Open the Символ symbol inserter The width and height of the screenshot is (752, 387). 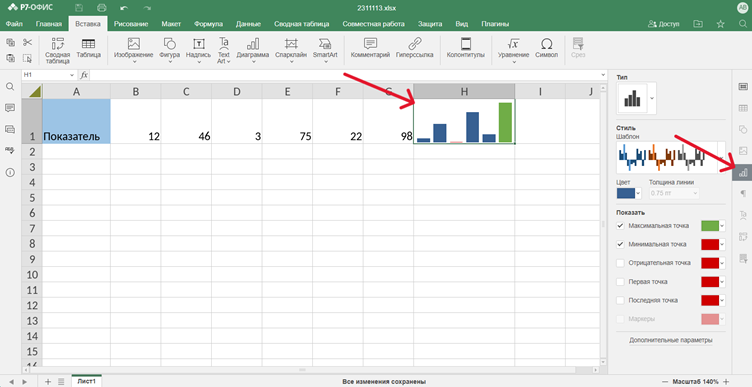pos(546,49)
